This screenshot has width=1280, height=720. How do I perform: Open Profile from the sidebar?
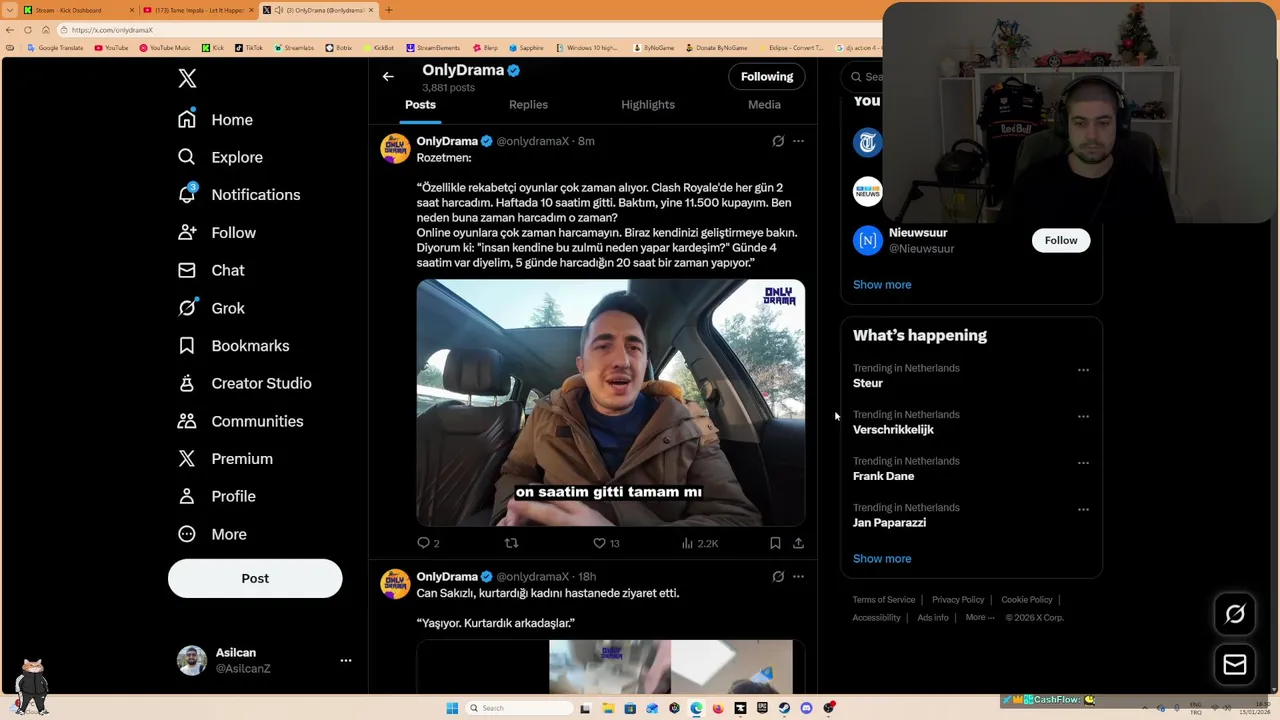[x=217, y=496]
